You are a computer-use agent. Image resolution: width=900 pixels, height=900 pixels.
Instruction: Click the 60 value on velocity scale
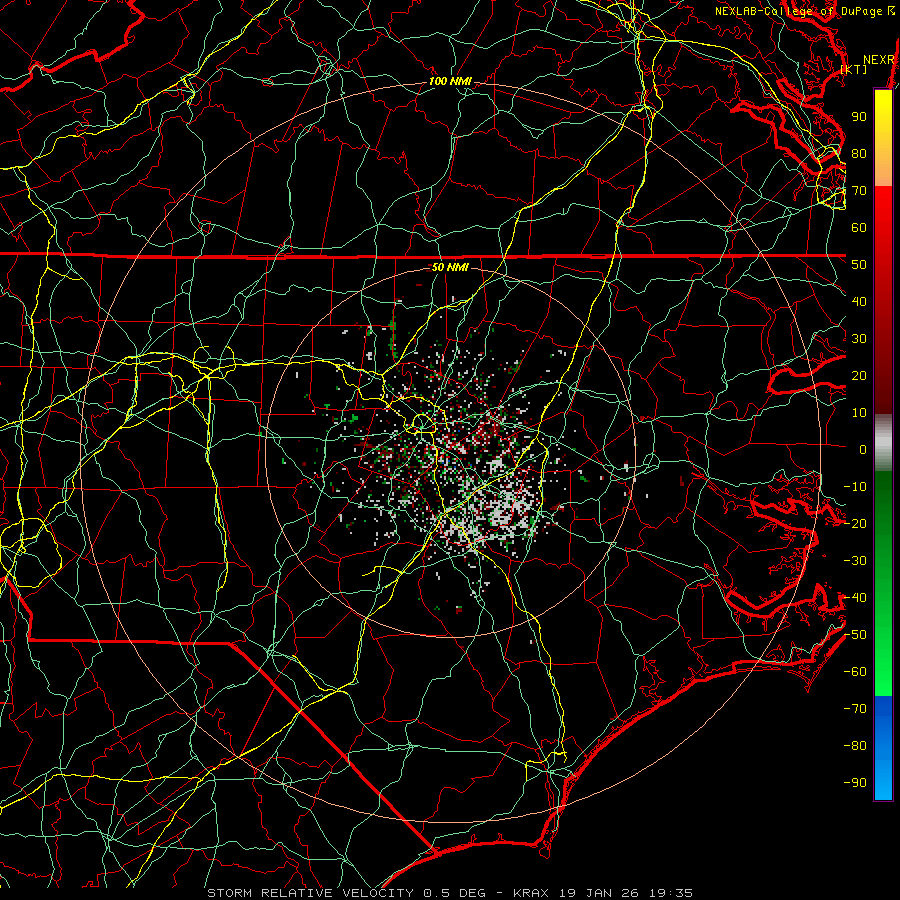[x=859, y=227]
